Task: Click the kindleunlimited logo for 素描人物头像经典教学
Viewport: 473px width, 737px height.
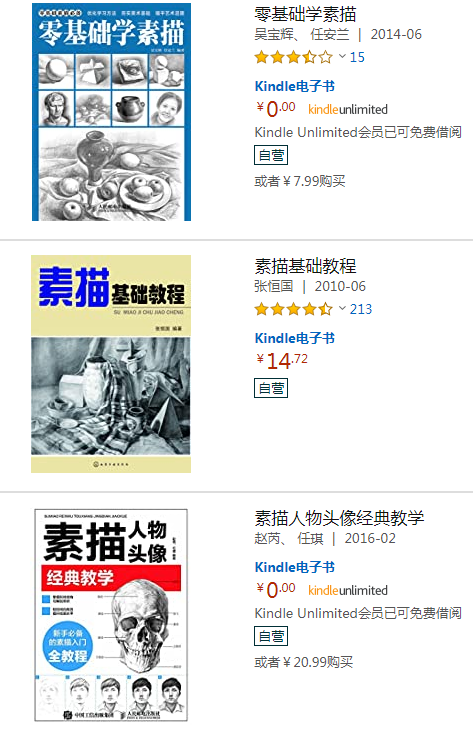Action: (x=348, y=590)
